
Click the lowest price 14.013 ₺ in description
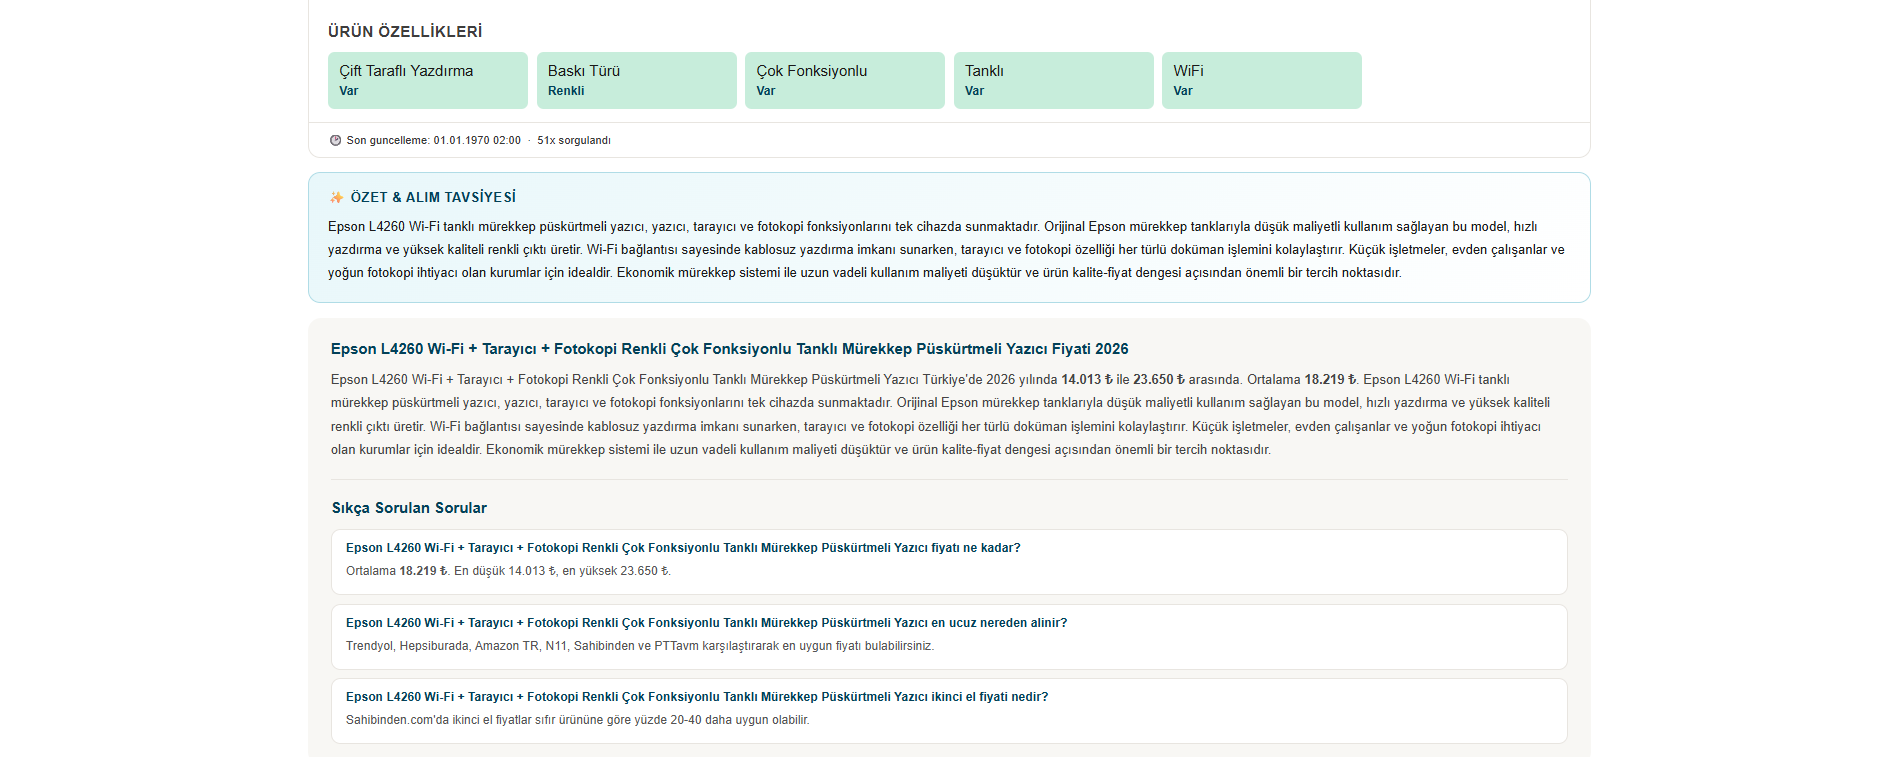[x=1087, y=380]
